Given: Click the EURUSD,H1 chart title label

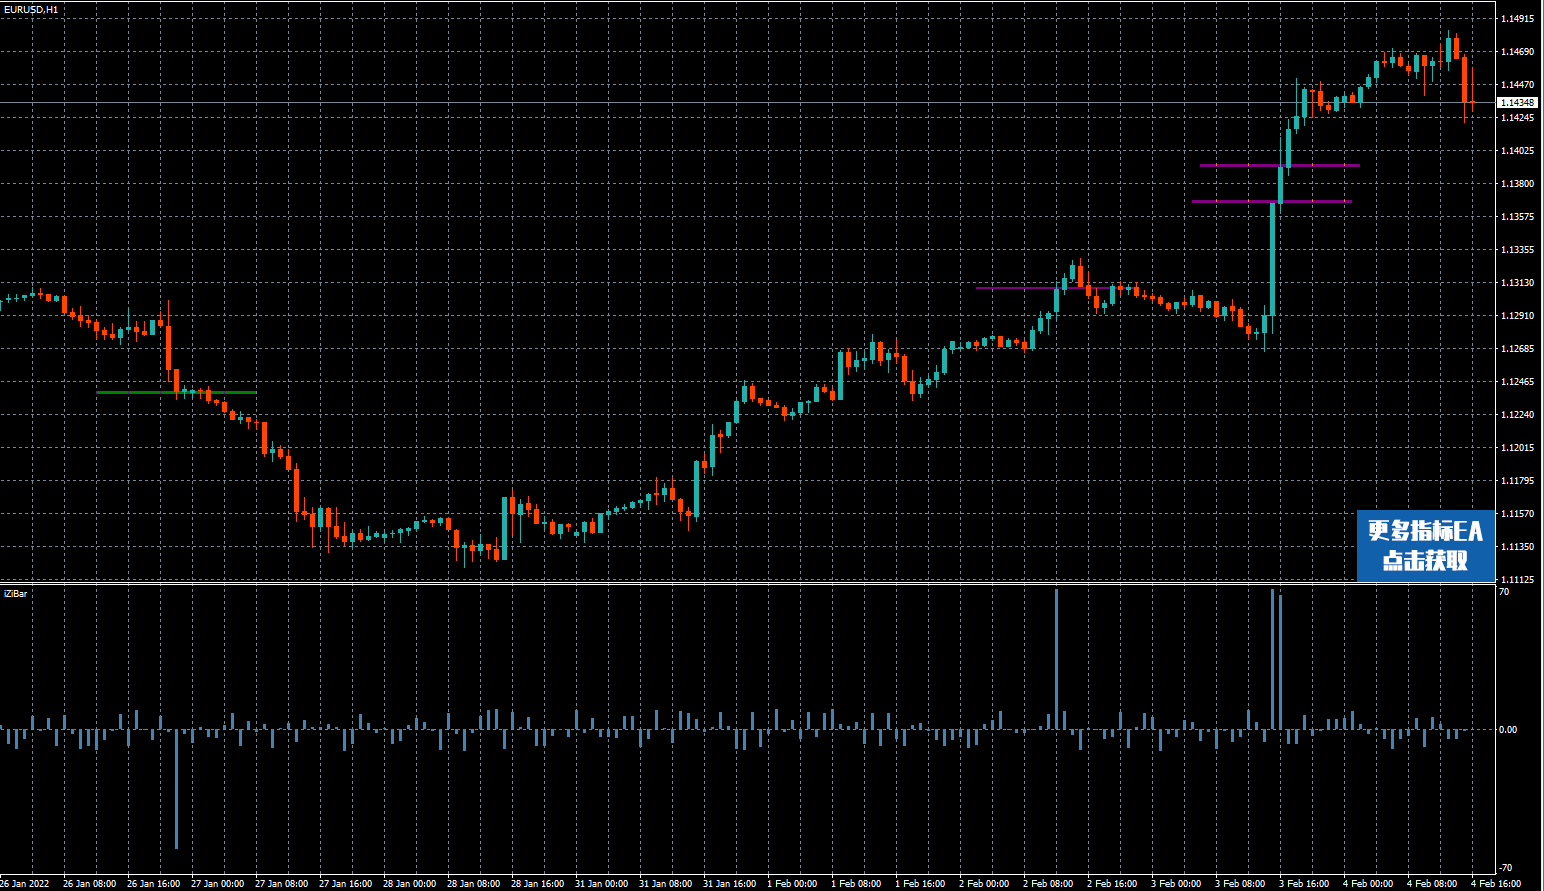Looking at the screenshot, I should coord(31,9).
